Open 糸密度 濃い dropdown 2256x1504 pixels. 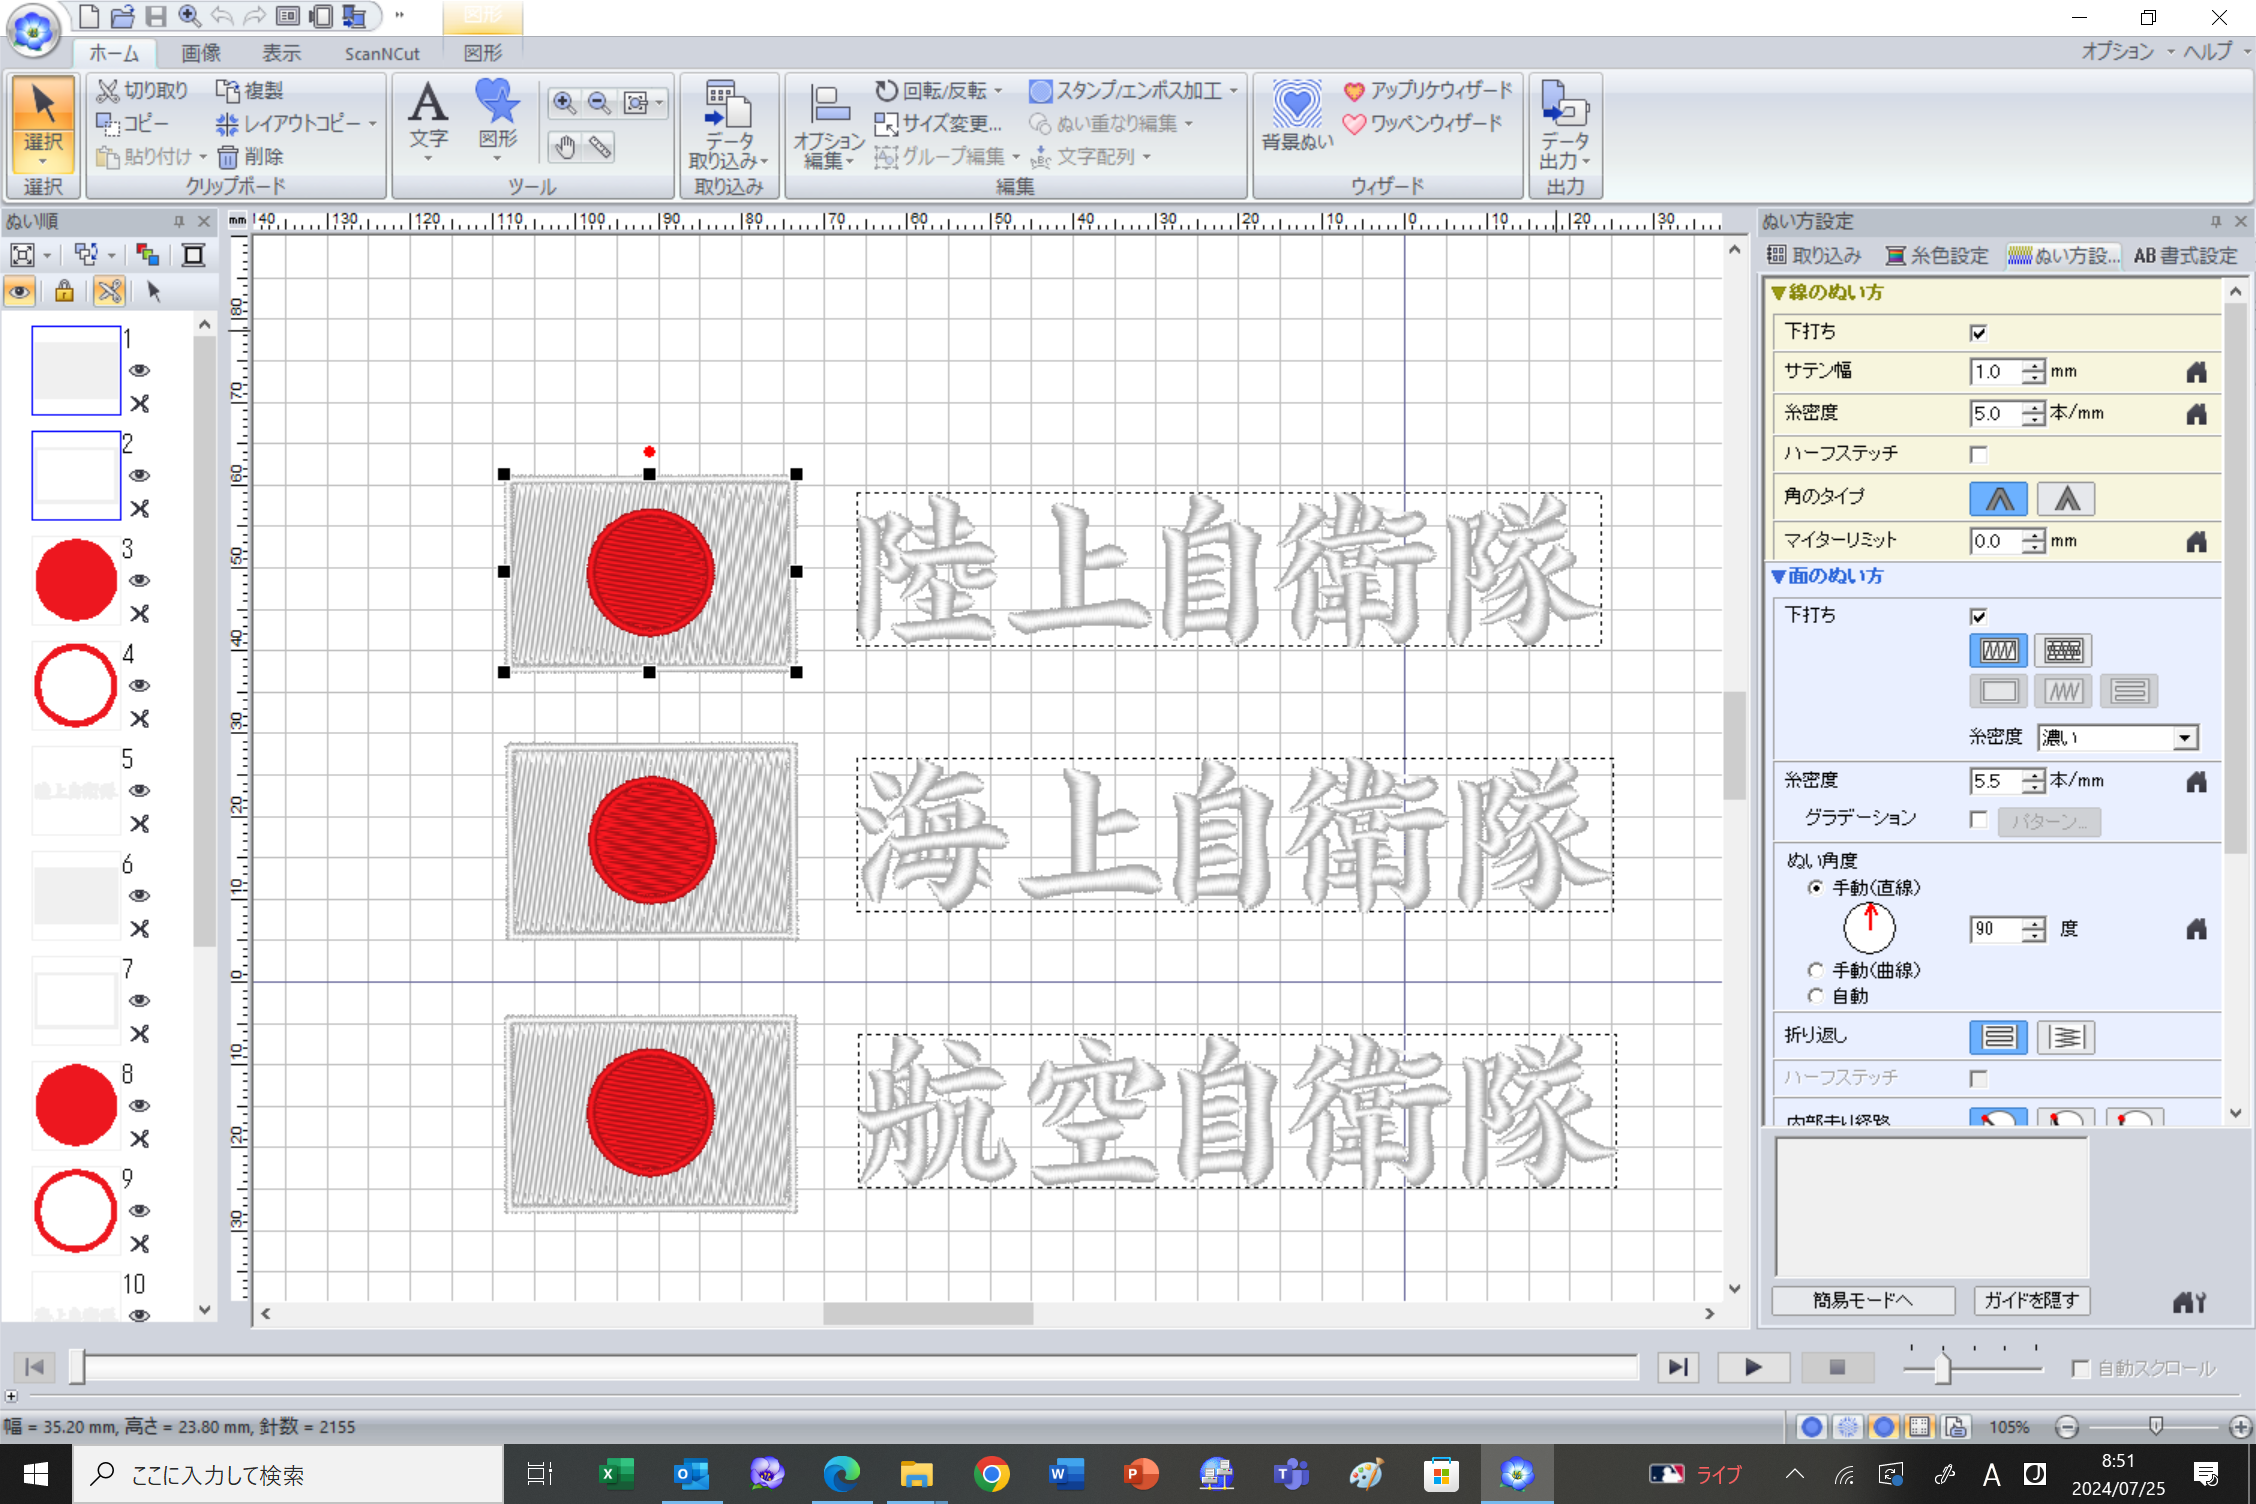(2185, 738)
